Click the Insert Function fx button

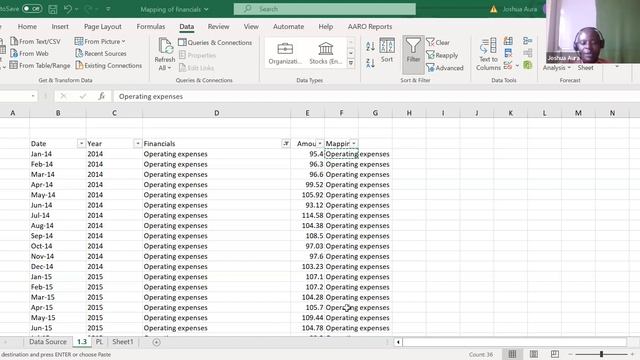(x=102, y=96)
